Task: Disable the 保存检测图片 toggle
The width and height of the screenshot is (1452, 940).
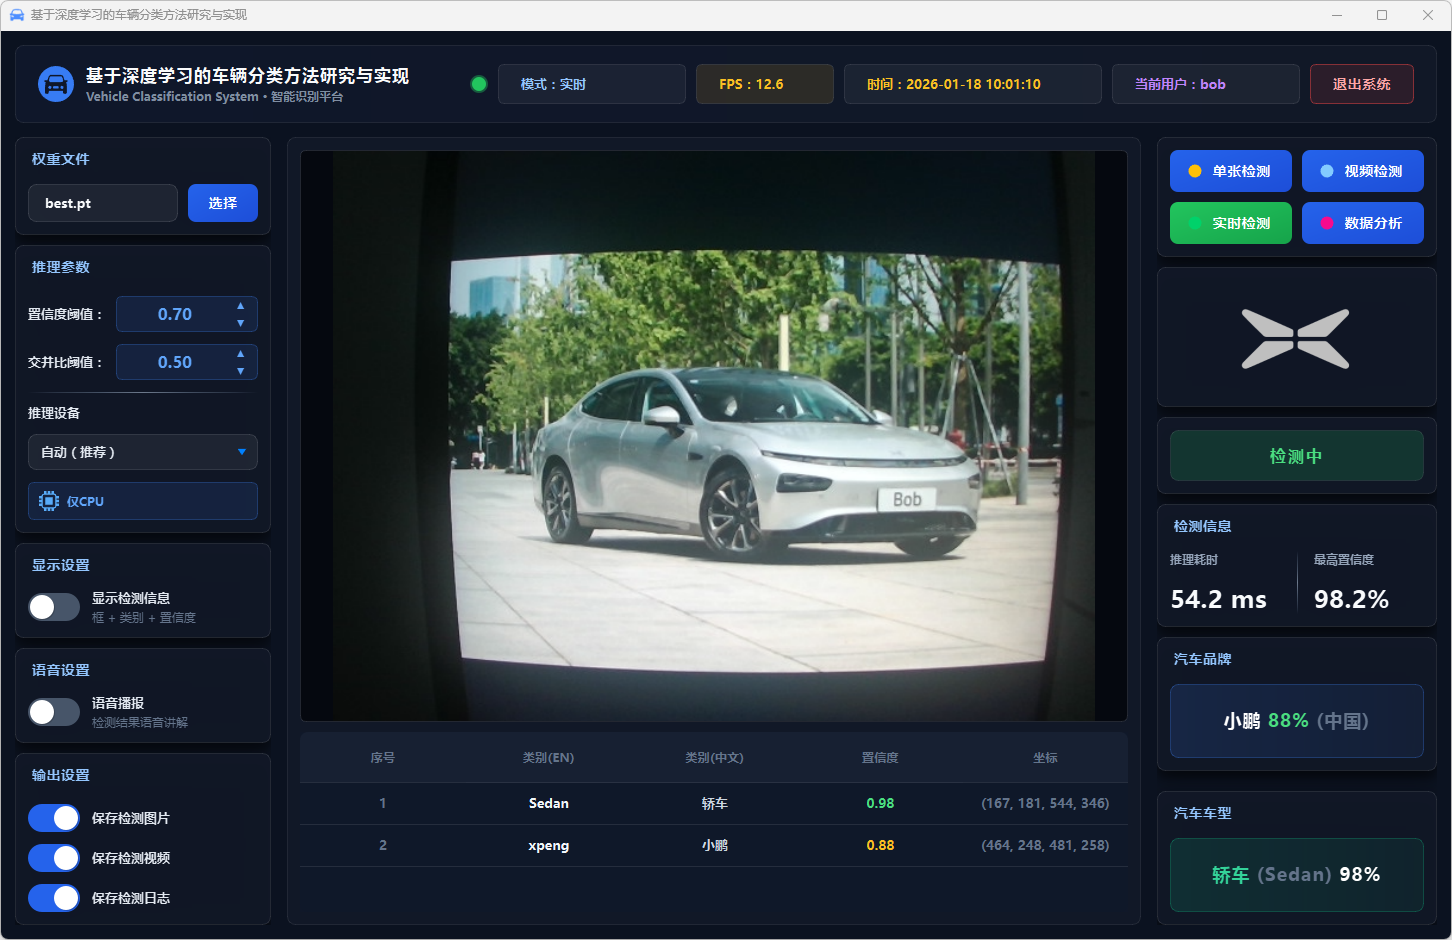Action: tap(54, 818)
